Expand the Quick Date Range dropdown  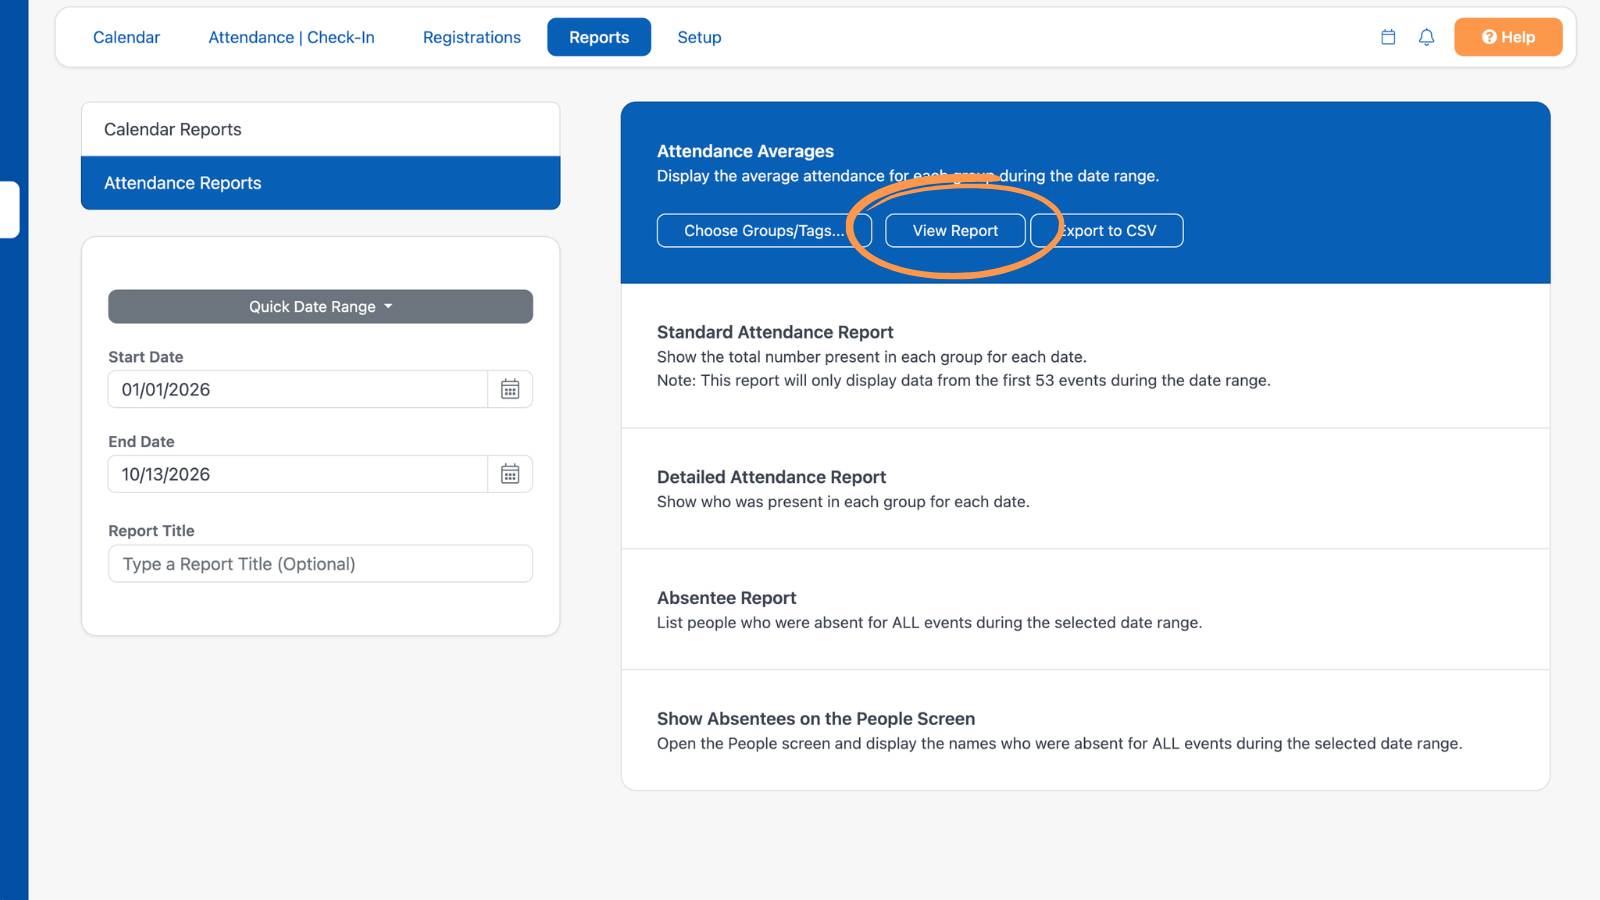(320, 306)
